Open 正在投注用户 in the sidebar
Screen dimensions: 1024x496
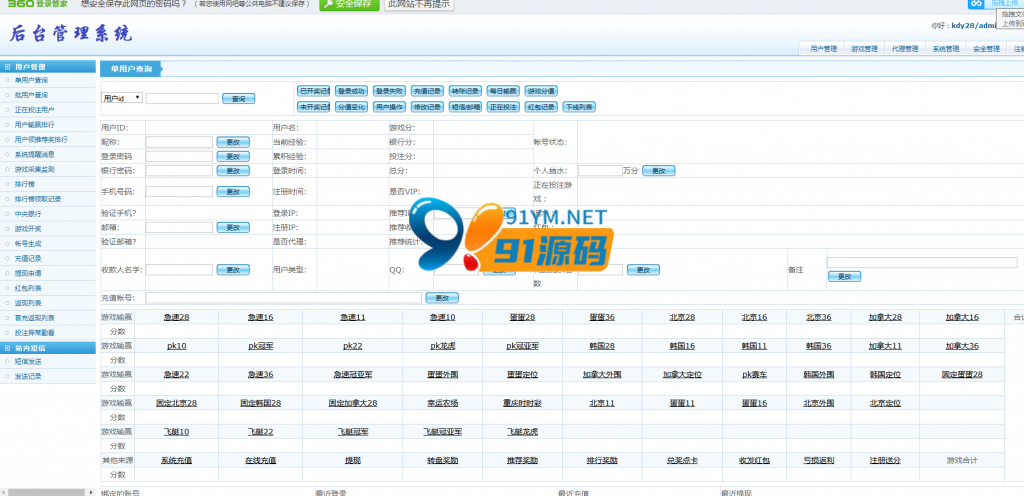click(35, 110)
